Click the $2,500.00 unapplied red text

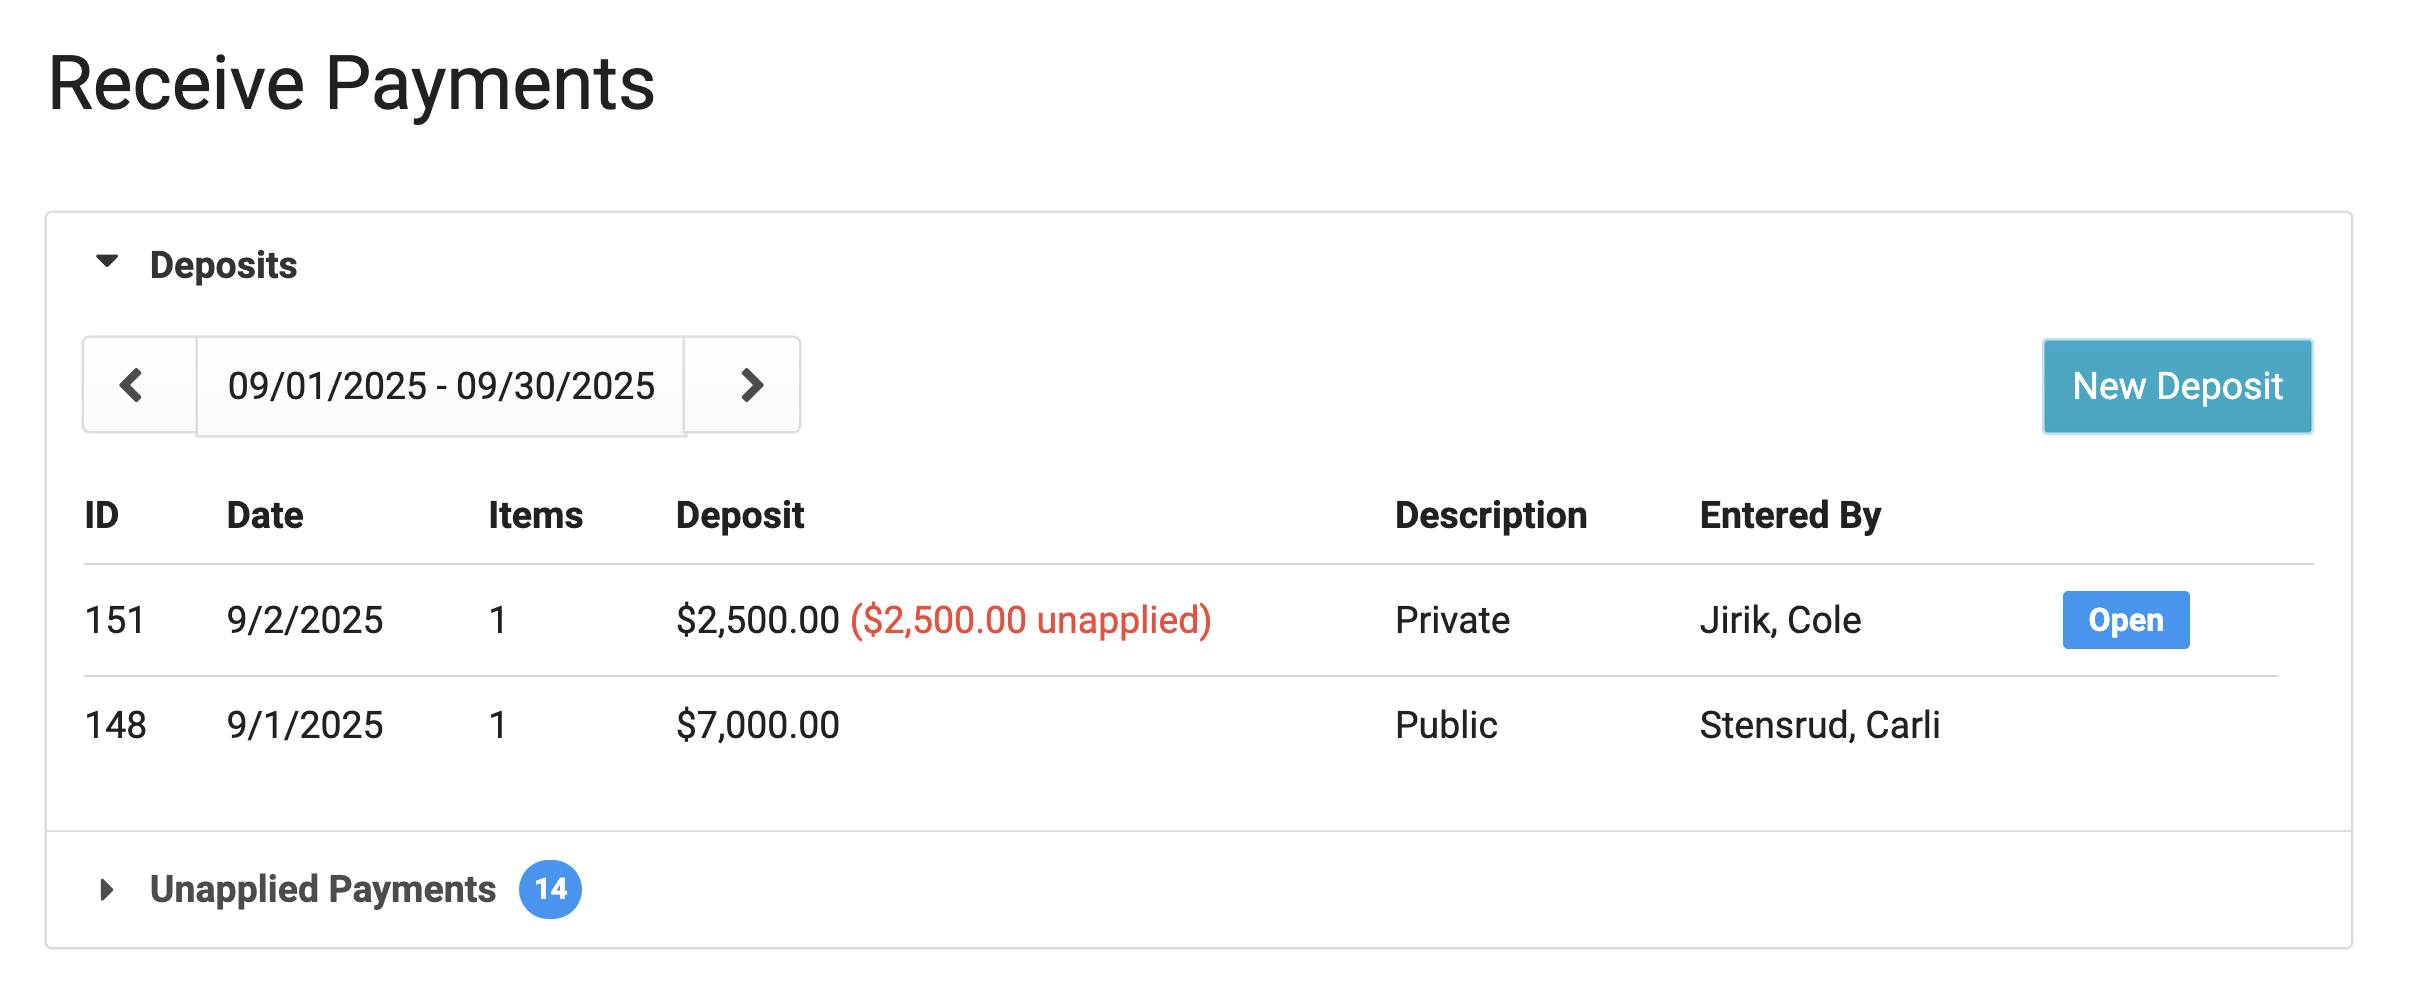click(x=1030, y=620)
